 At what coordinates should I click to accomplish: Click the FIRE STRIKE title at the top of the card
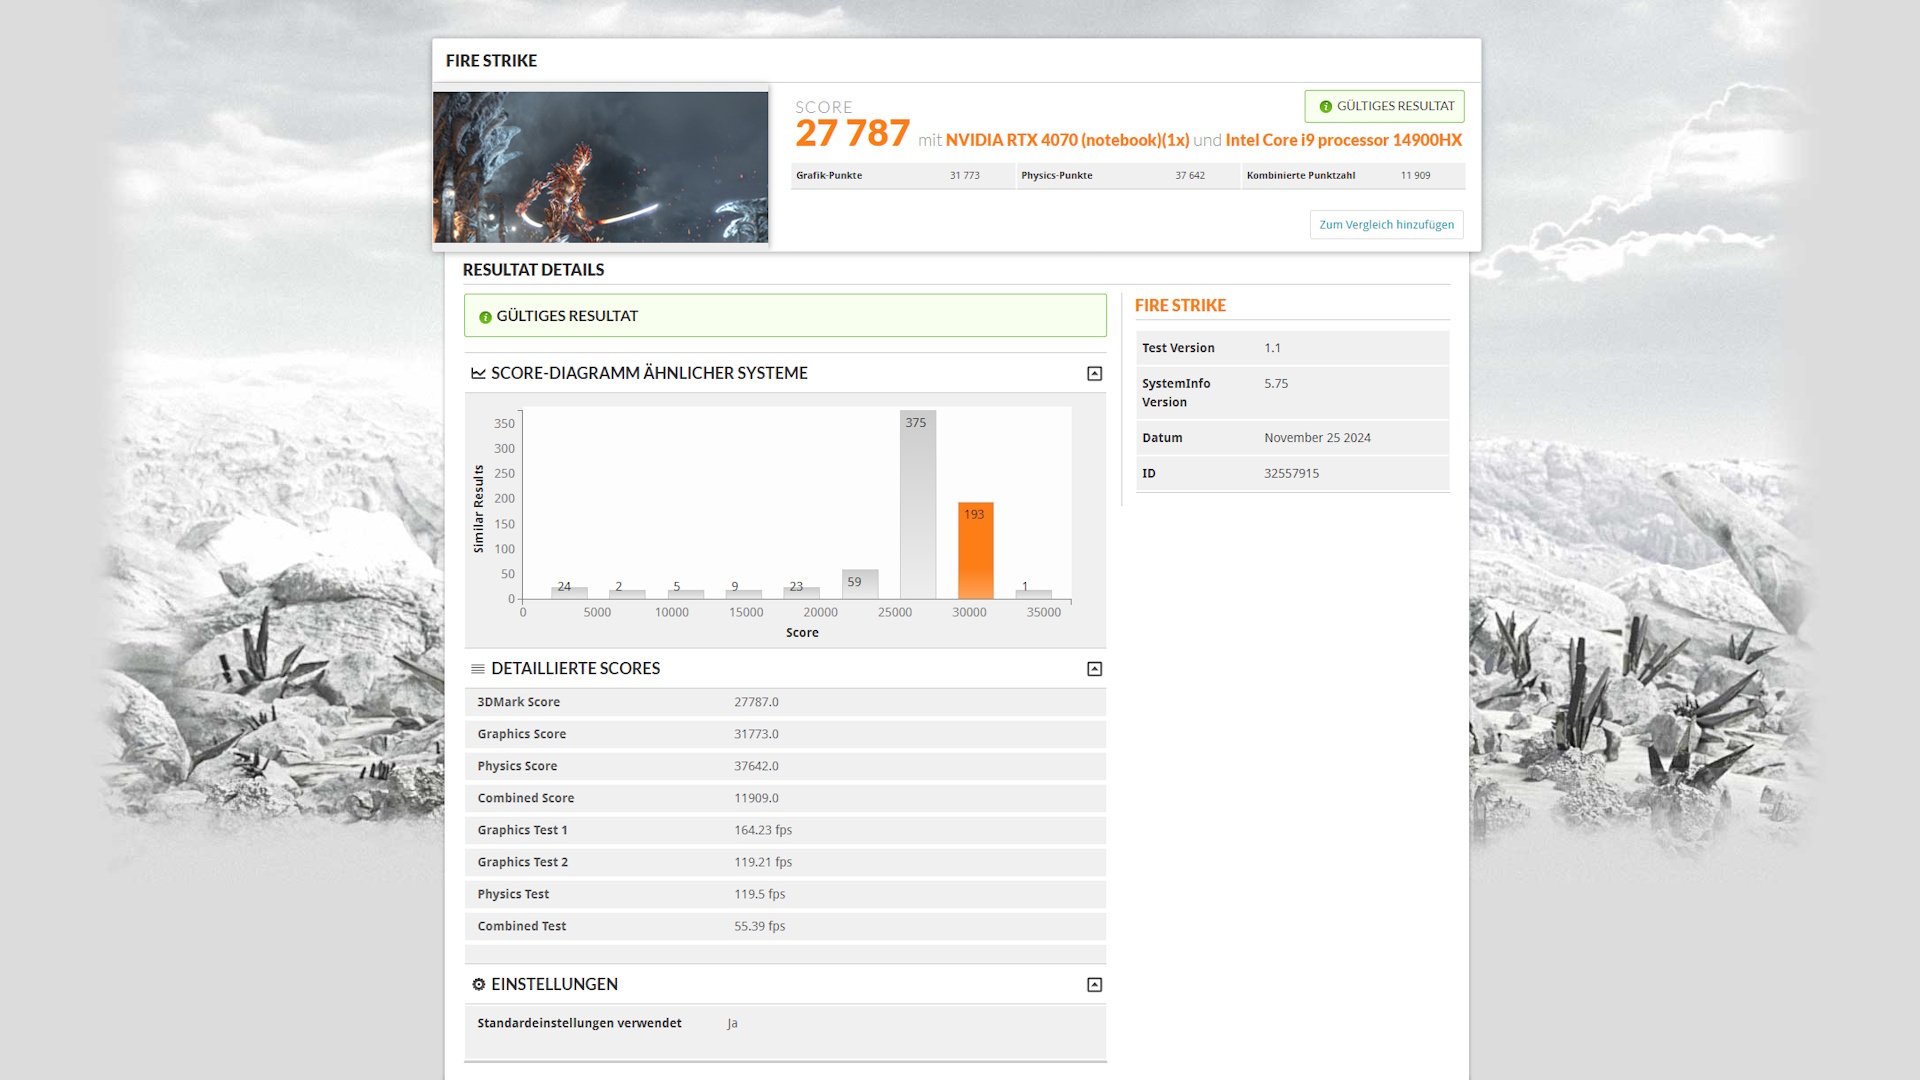point(491,61)
